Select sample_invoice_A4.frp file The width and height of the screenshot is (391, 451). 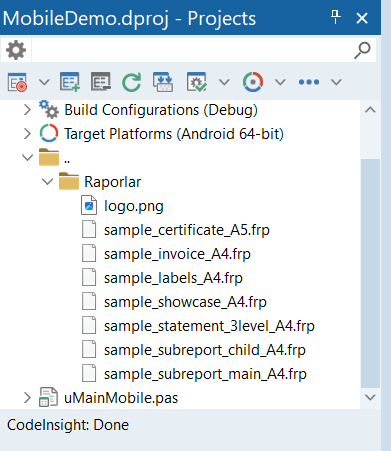[177, 254]
